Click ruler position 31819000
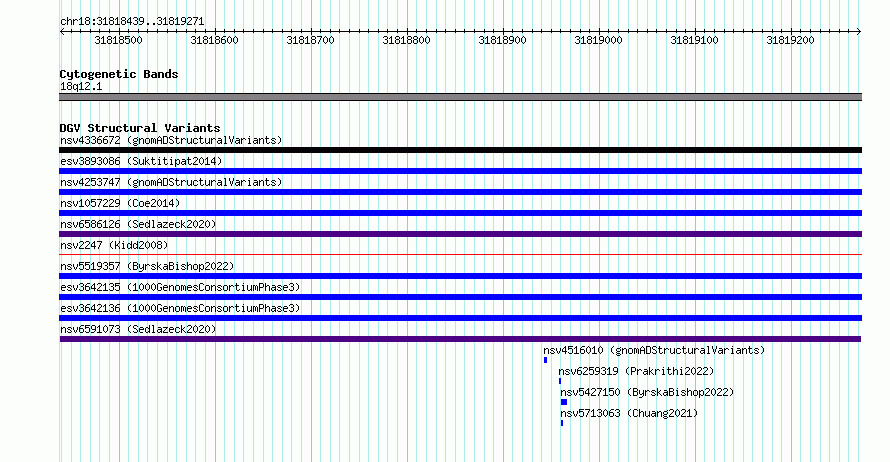The width and height of the screenshot is (890, 462). (x=598, y=40)
